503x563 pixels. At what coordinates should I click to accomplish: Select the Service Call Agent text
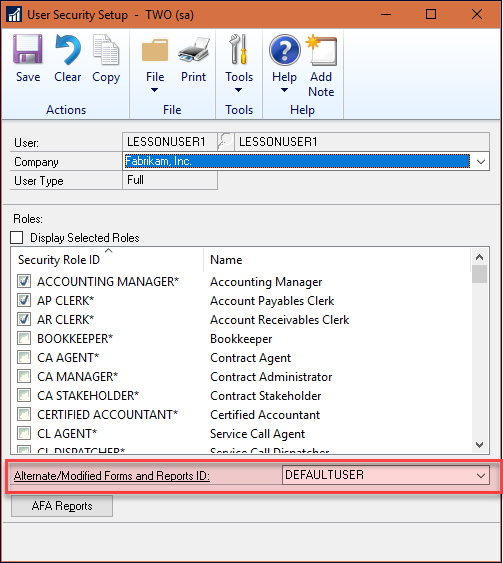click(x=257, y=434)
